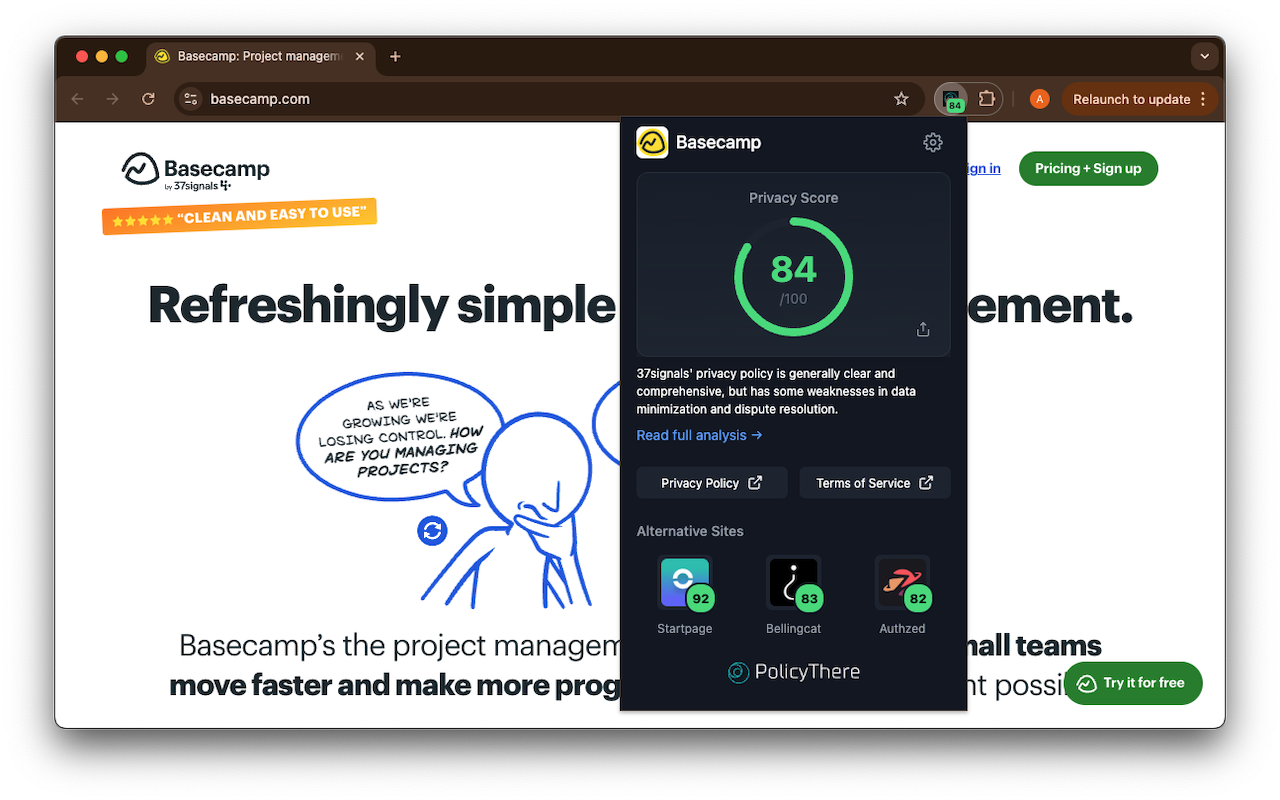Open PolicyThere extension settings gear
This screenshot has height=800, width=1280.
click(932, 142)
